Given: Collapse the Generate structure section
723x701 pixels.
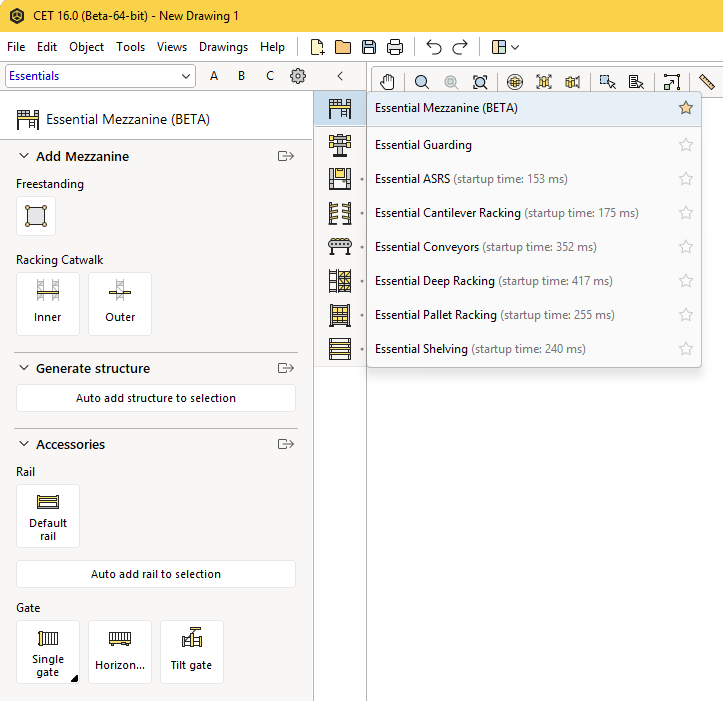Looking at the screenshot, I should coord(24,368).
